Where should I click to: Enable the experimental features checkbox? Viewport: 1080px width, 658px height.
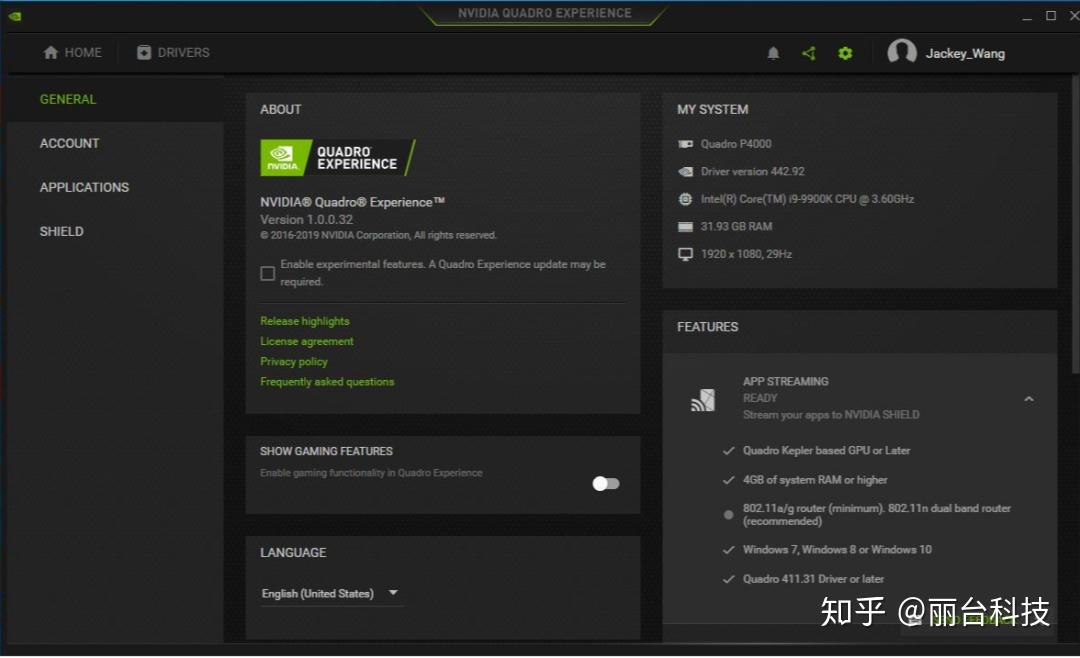point(268,274)
